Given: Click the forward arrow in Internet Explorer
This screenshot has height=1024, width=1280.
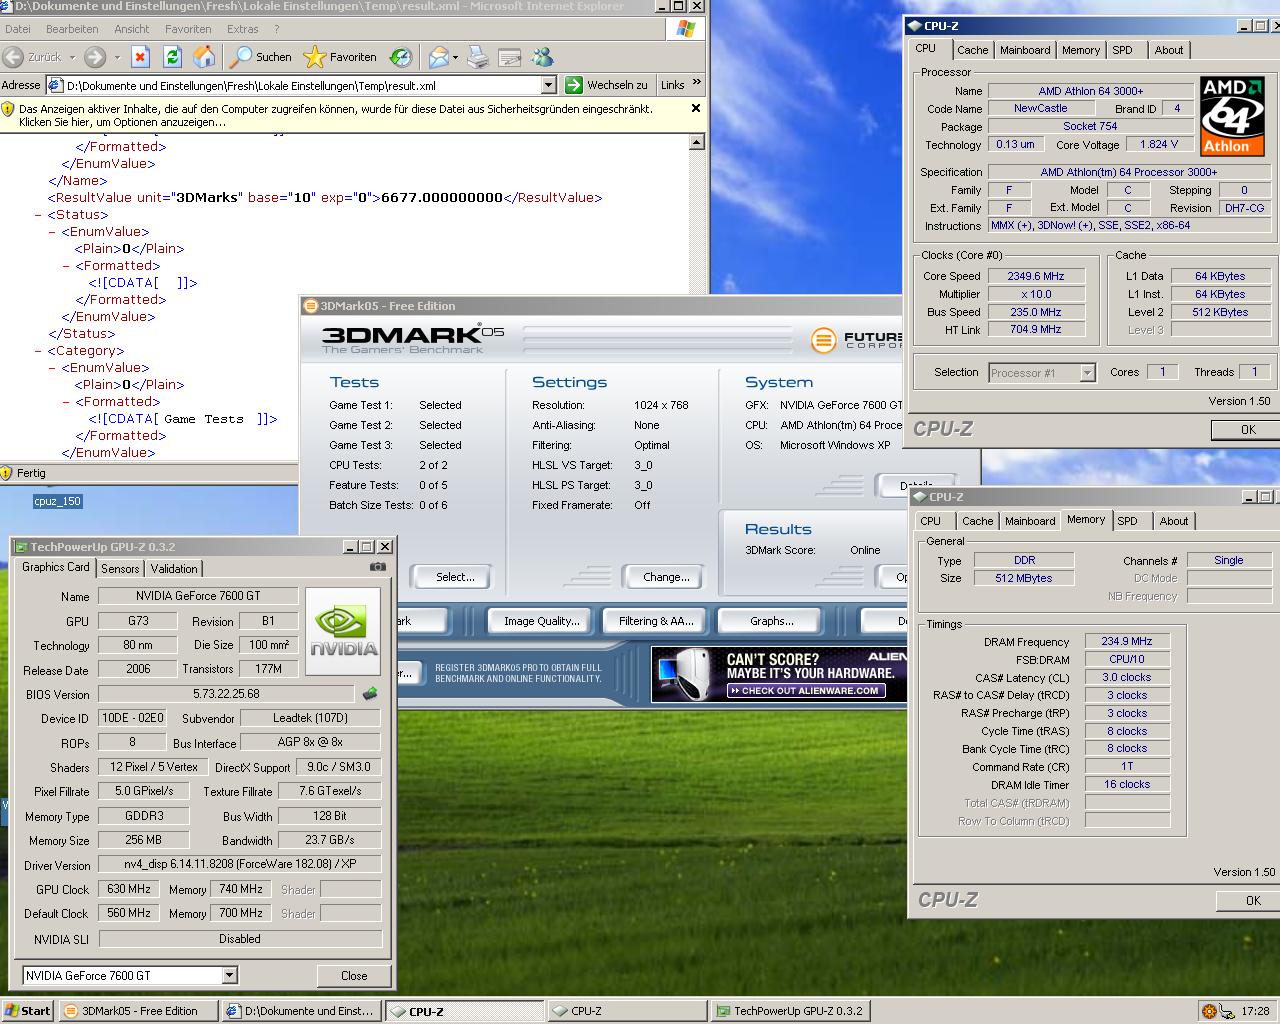Looking at the screenshot, I should pos(95,57).
